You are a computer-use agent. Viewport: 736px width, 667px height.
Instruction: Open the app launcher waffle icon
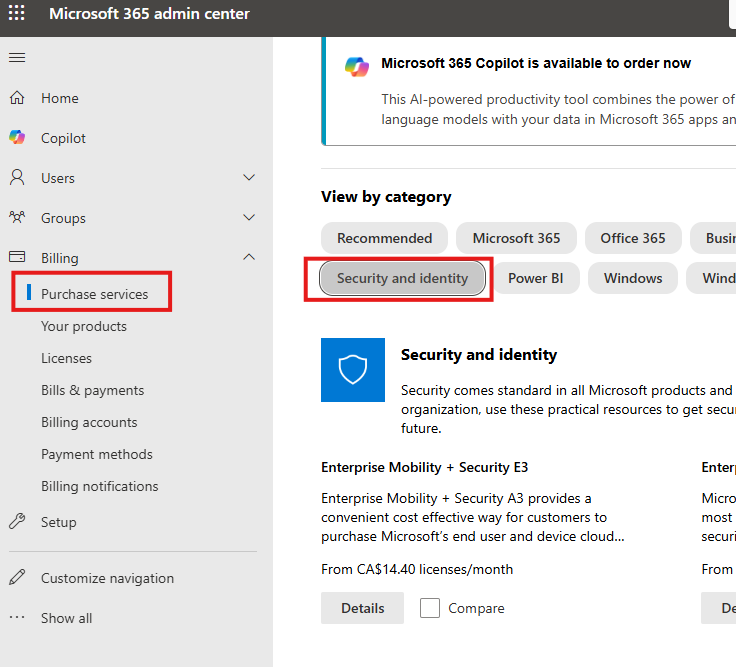point(17,13)
